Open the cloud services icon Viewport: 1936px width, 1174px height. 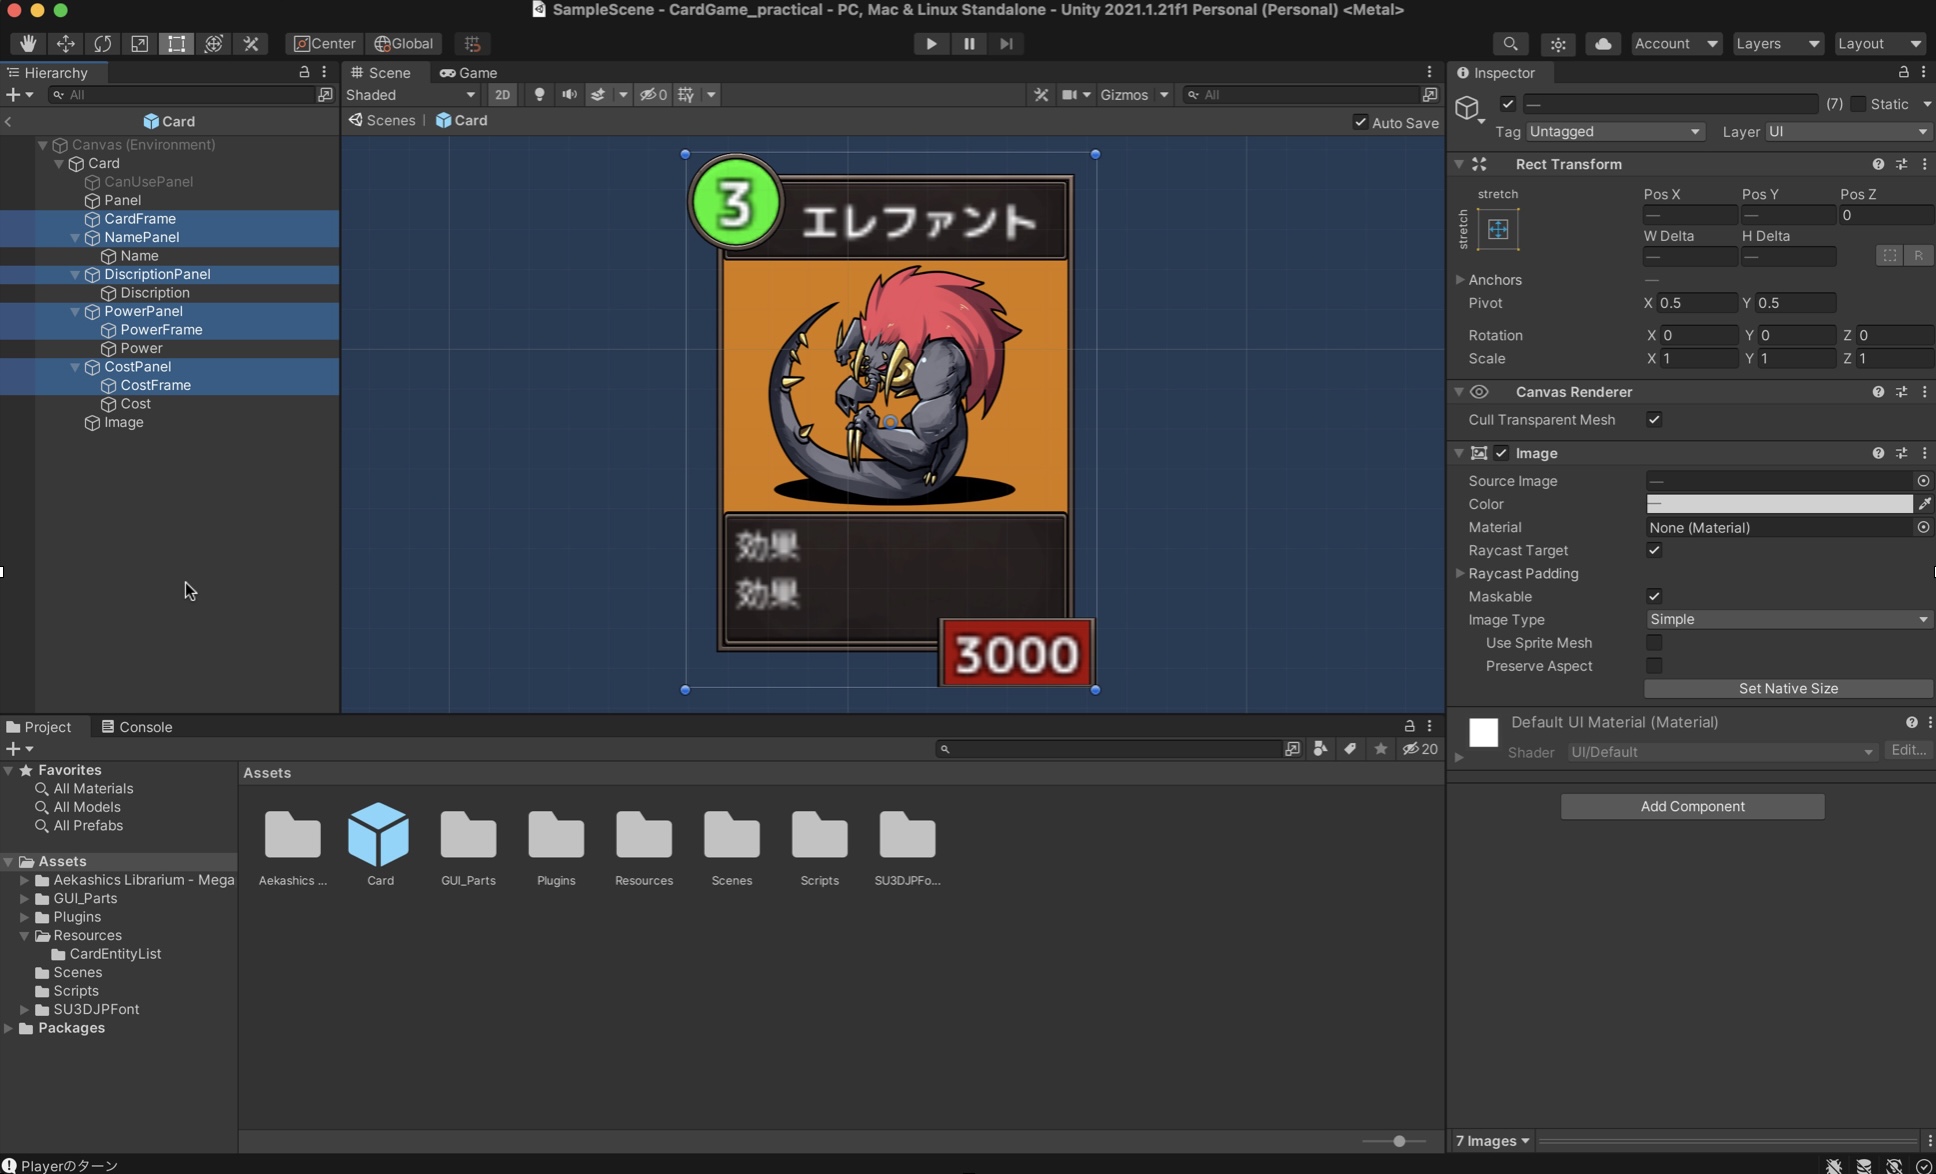(x=1602, y=43)
